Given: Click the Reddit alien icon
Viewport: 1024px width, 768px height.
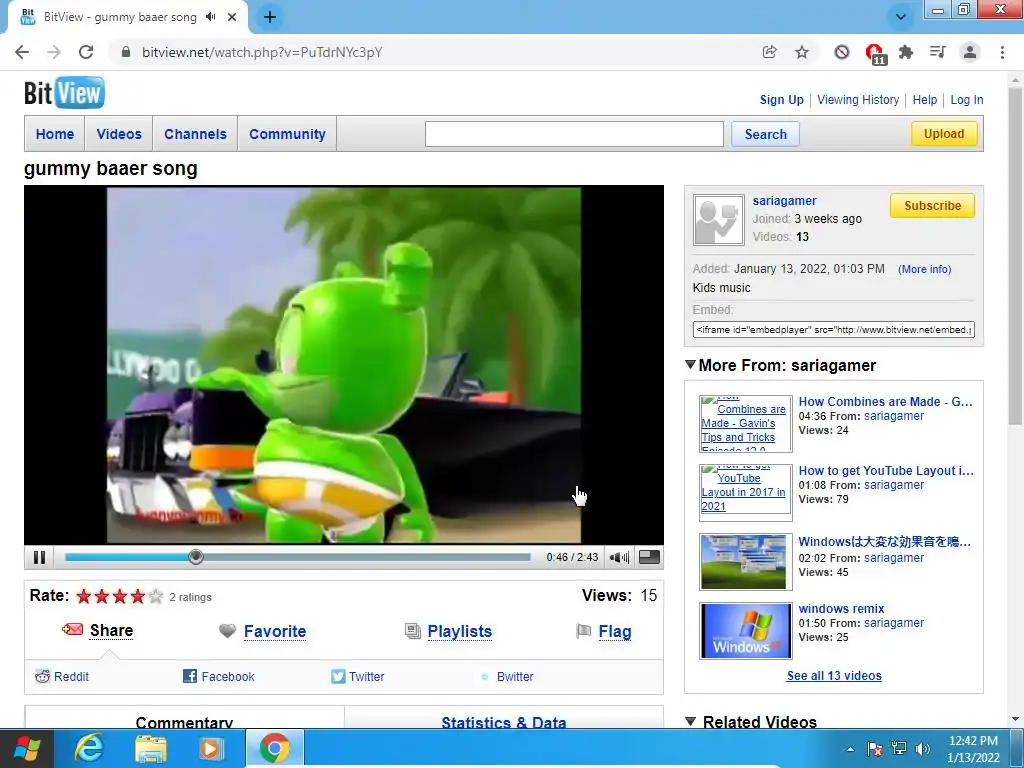Looking at the screenshot, I should (x=42, y=677).
